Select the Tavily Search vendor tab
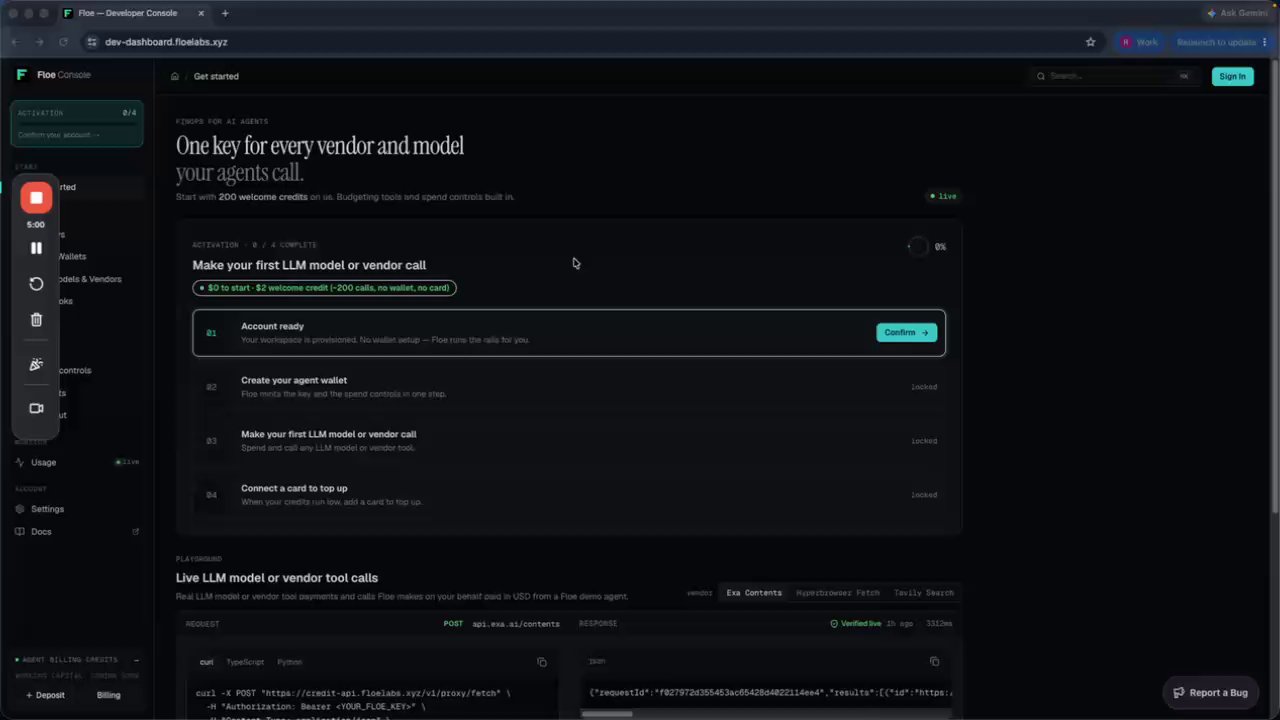The width and height of the screenshot is (1280, 720). pos(924,593)
